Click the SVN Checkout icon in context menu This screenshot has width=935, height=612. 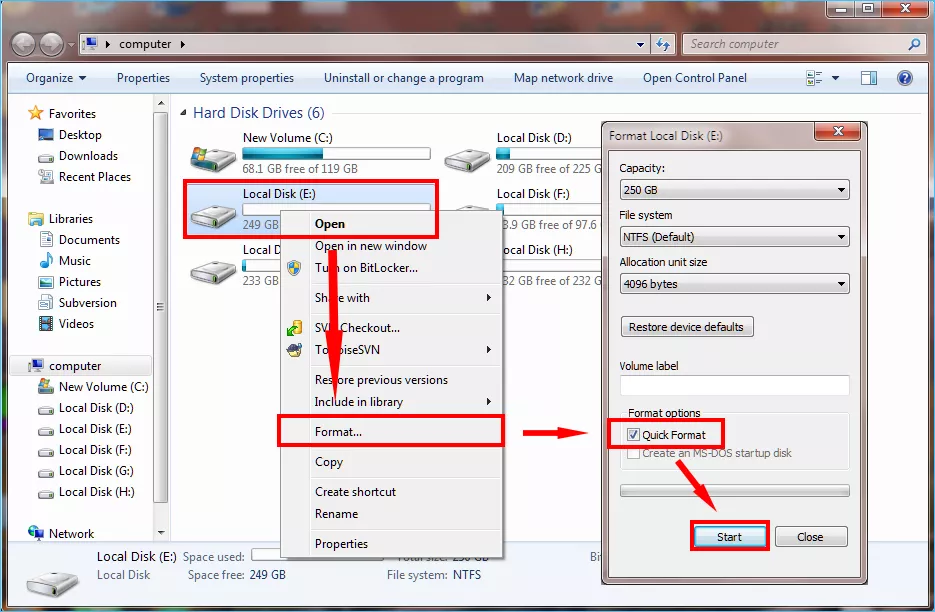click(294, 328)
